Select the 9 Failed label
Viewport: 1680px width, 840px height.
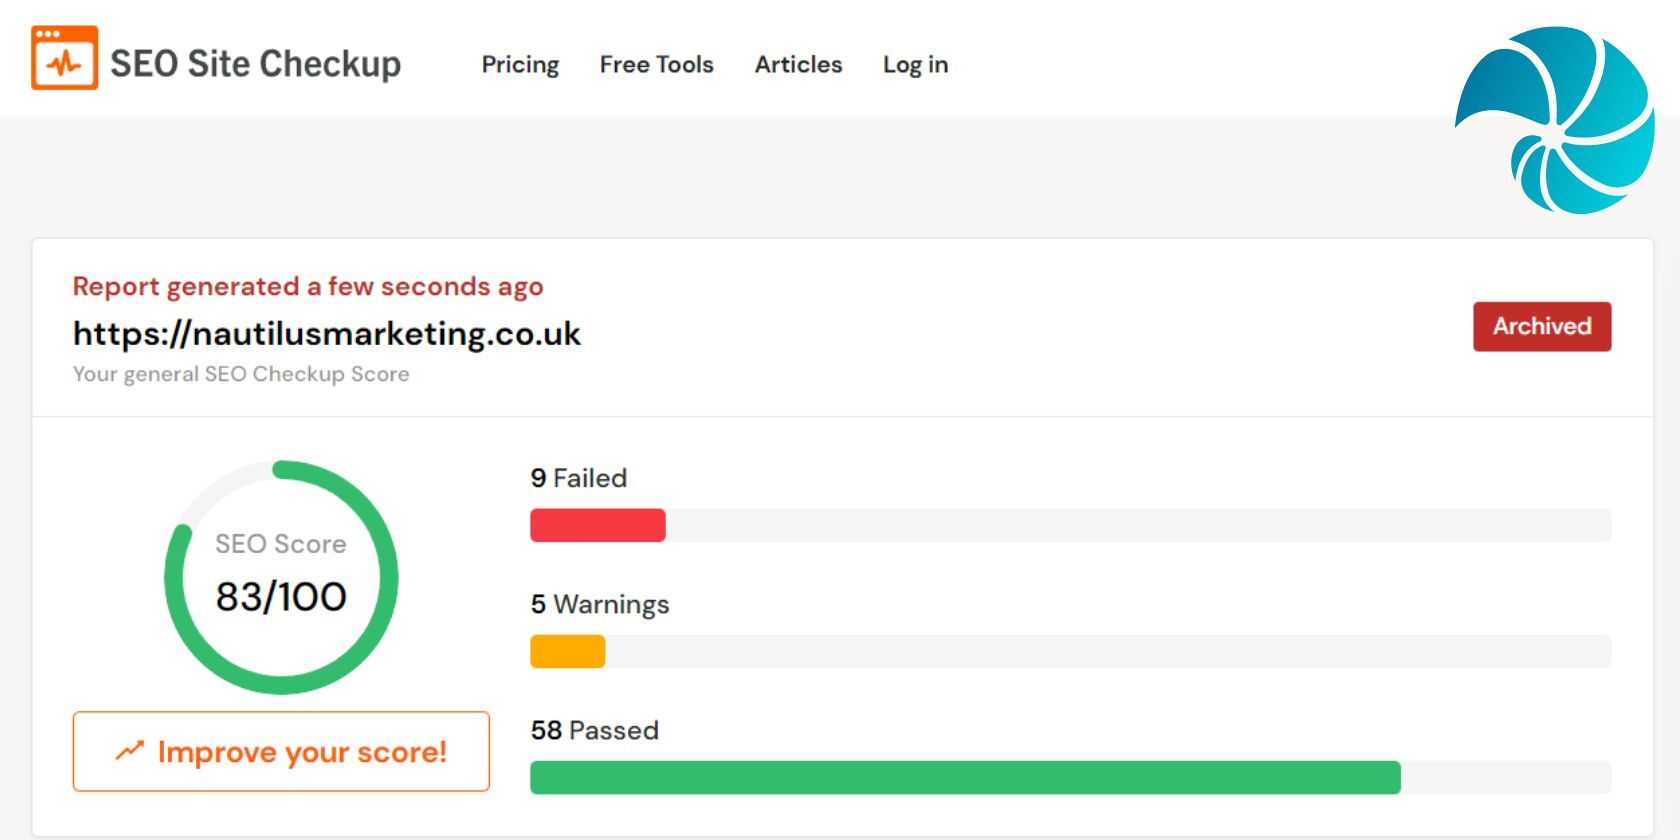coord(578,478)
